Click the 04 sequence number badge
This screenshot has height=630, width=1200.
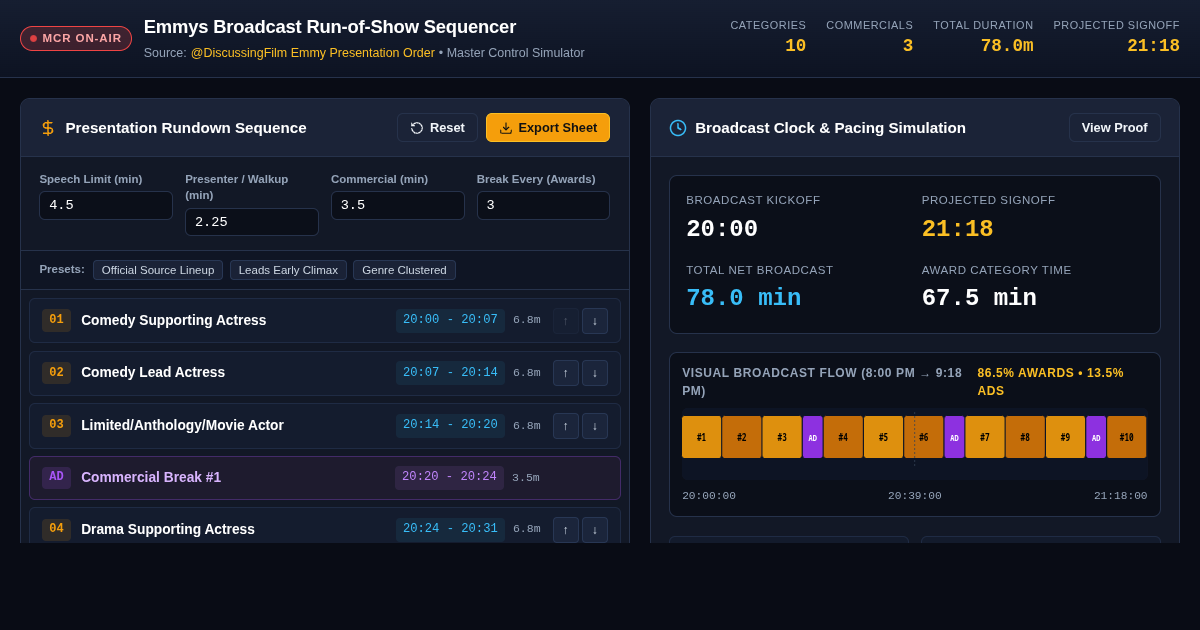(56, 529)
